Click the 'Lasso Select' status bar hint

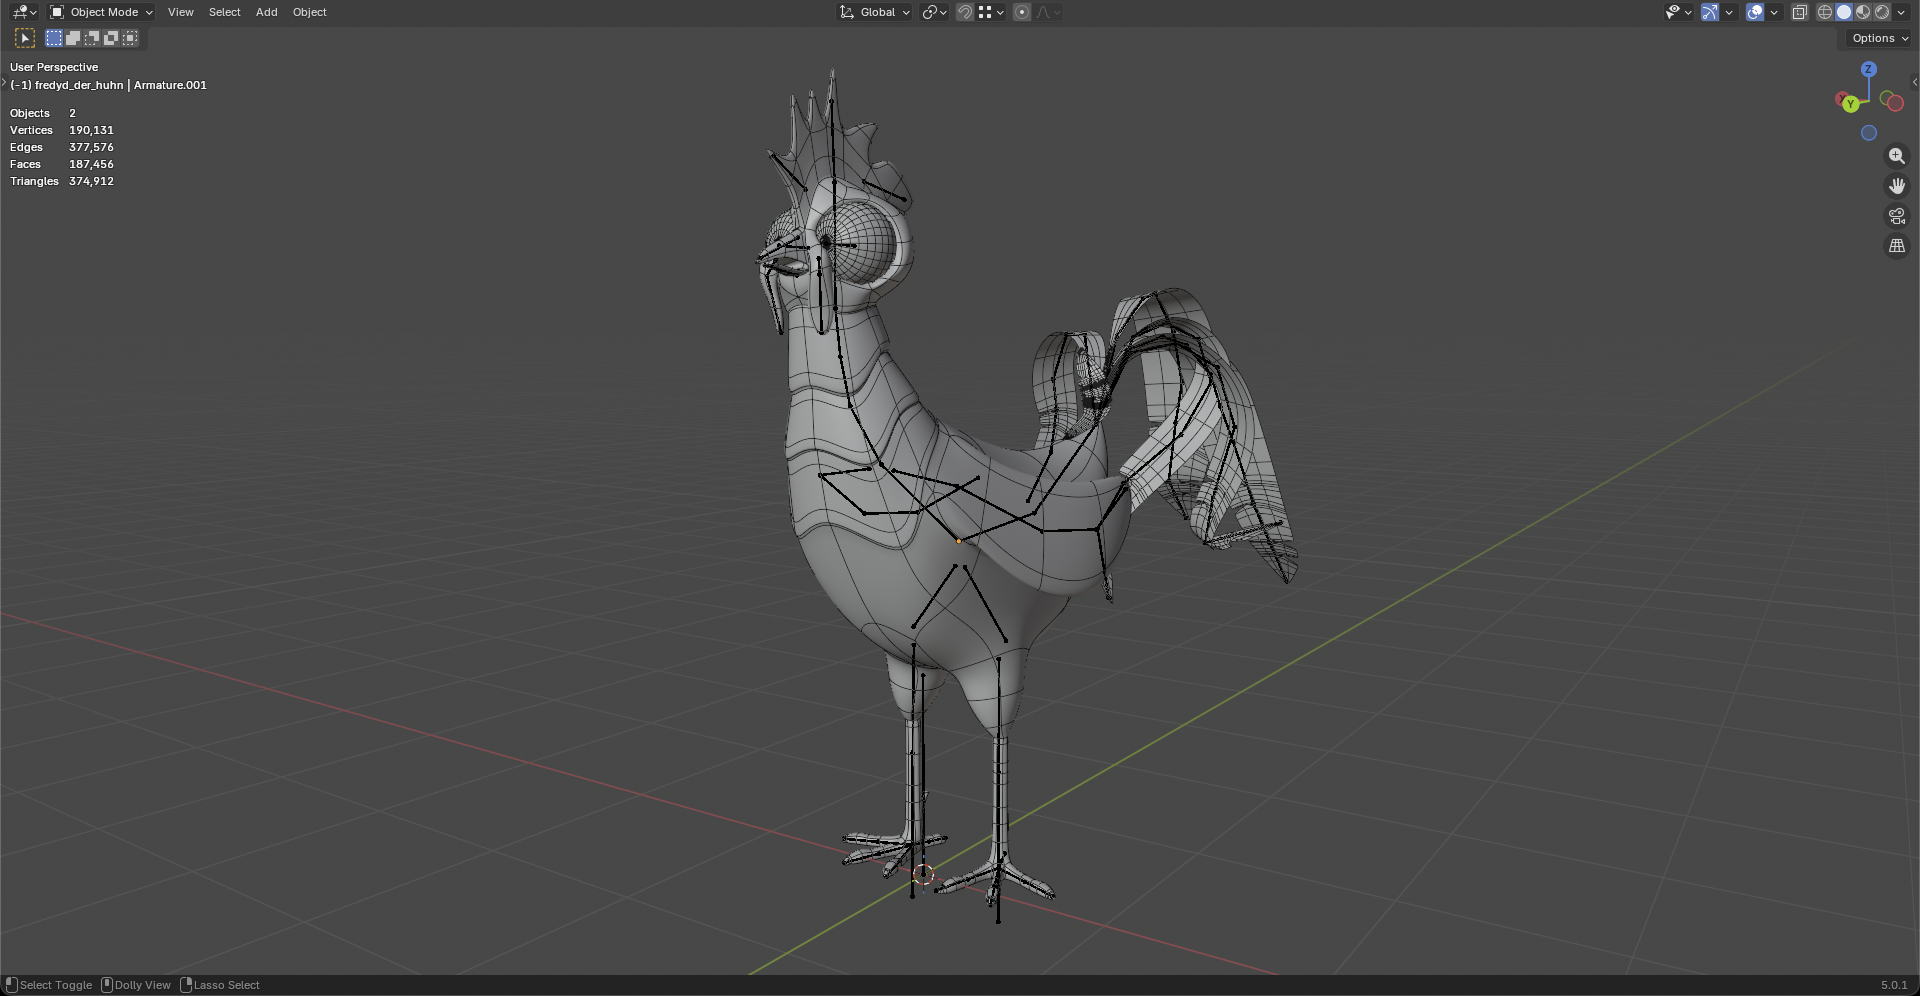[227, 985]
